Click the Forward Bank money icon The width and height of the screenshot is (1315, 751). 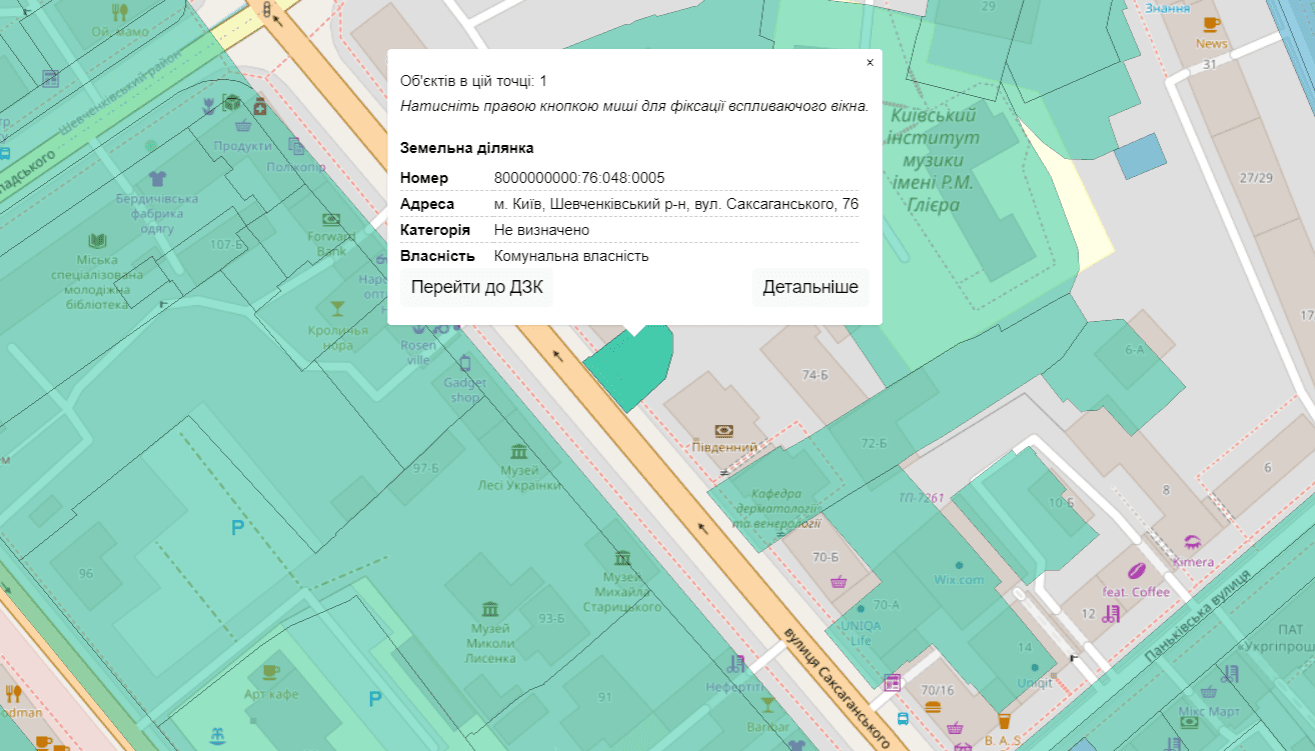(x=331, y=219)
